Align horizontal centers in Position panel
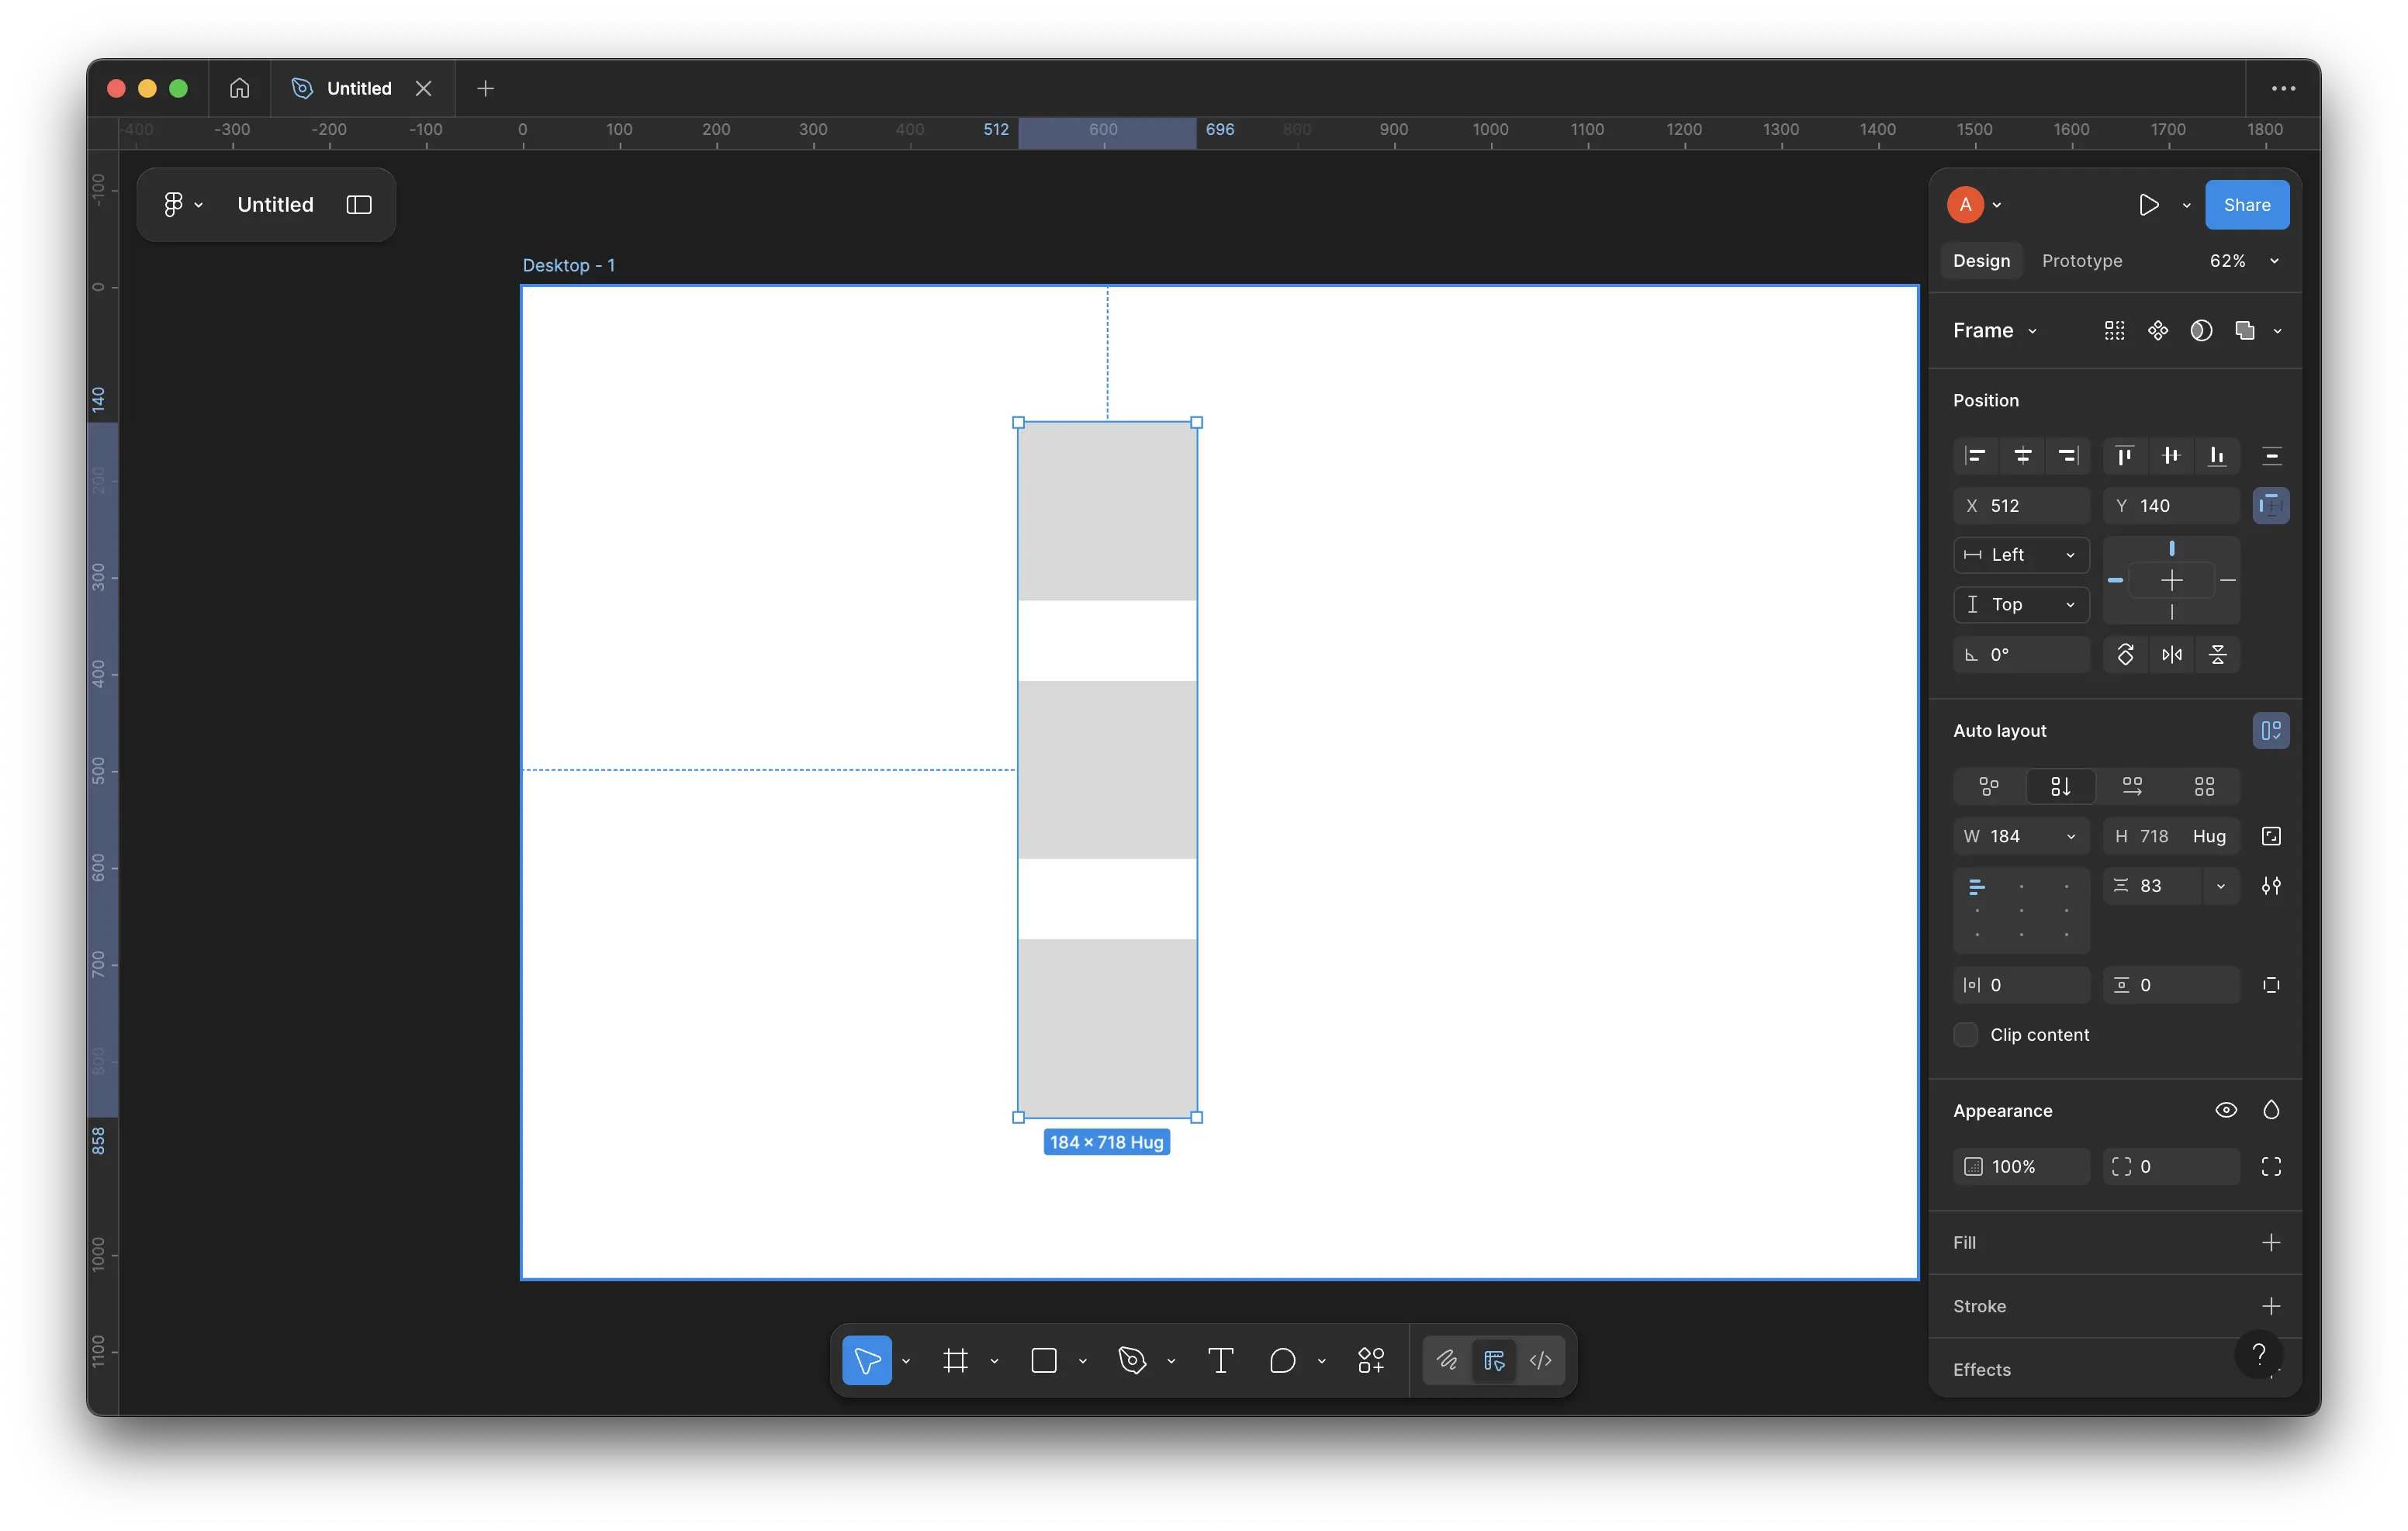The image size is (2408, 1531). (2022, 456)
